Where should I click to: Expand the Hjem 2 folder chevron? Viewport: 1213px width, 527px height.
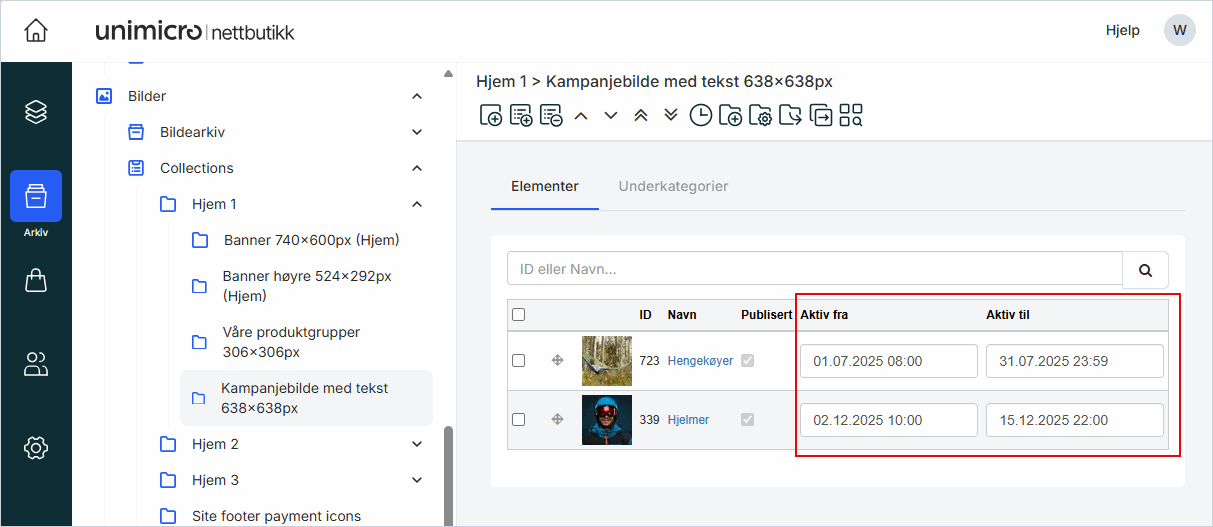click(x=417, y=444)
